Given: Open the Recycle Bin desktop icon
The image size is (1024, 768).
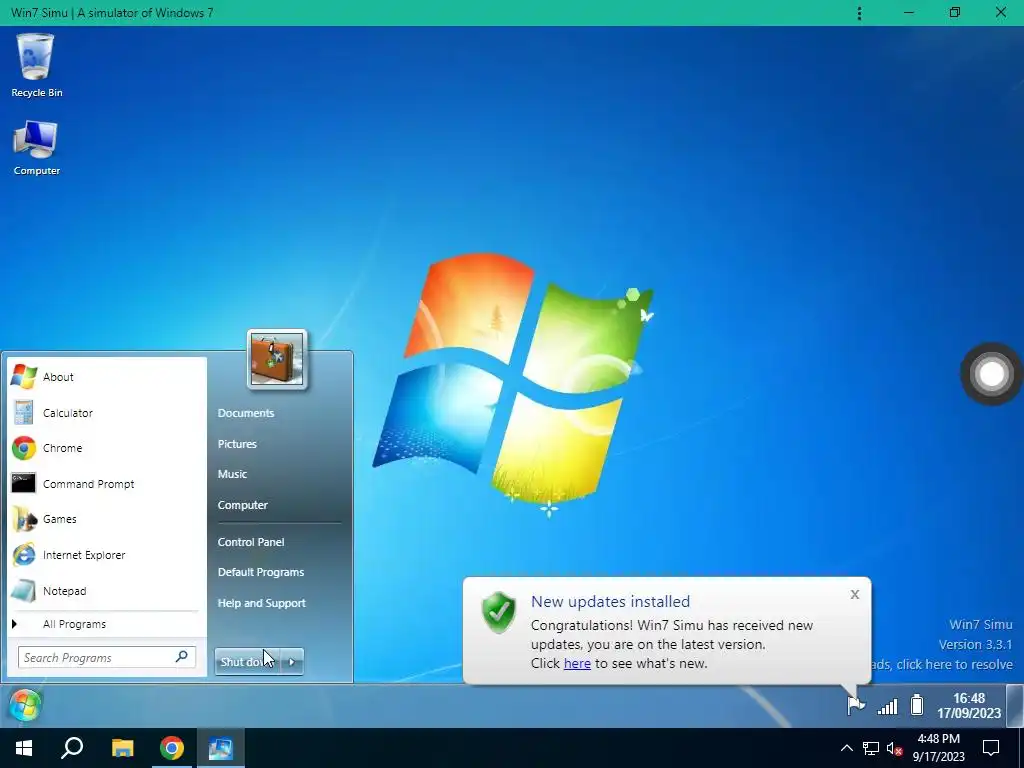Looking at the screenshot, I should point(36,65).
